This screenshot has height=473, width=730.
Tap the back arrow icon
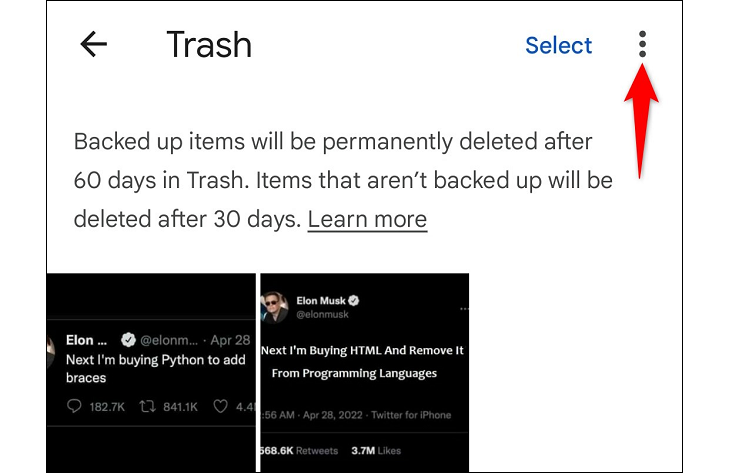(x=93, y=45)
